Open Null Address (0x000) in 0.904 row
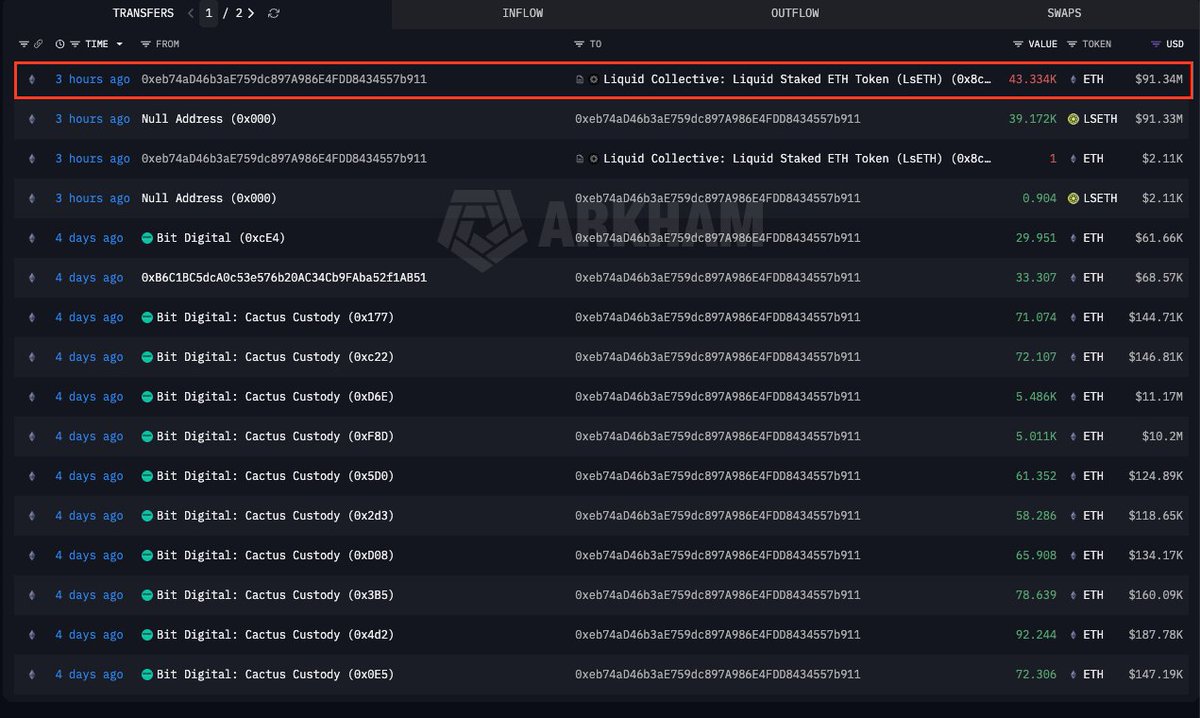1200x718 pixels. click(209, 198)
